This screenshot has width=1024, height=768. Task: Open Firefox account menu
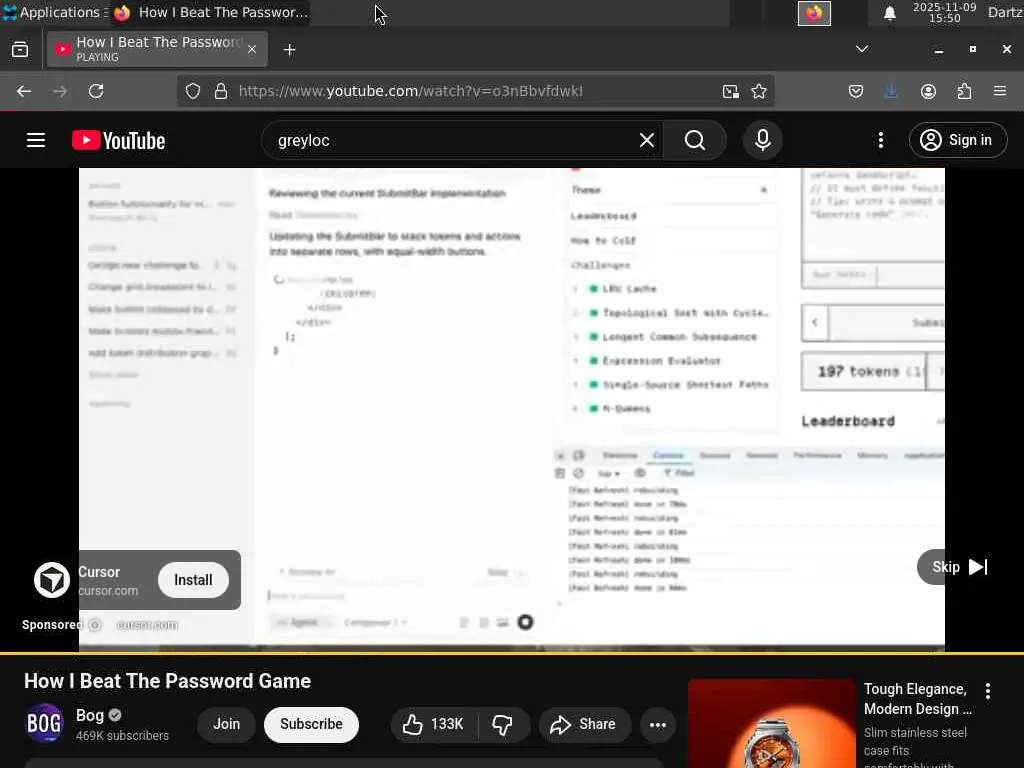[x=928, y=91]
